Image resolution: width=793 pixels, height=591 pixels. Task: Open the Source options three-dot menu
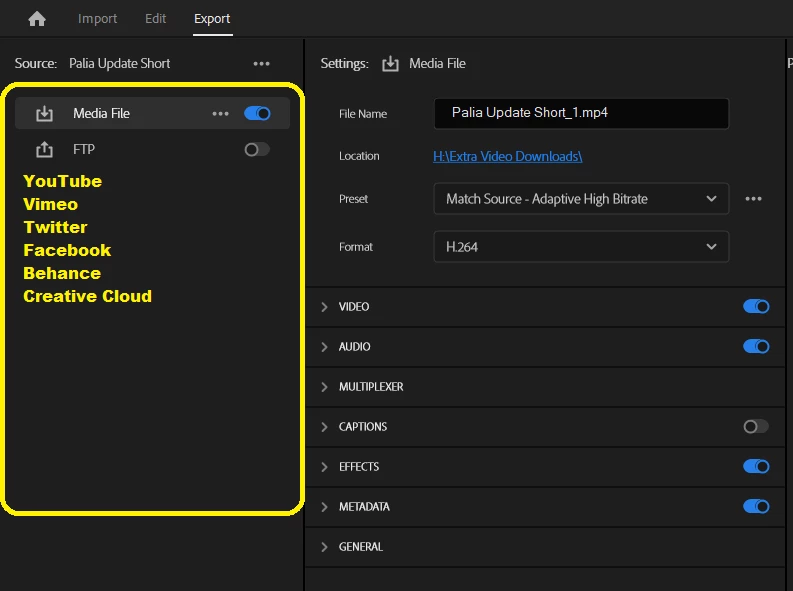click(x=261, y=64)
